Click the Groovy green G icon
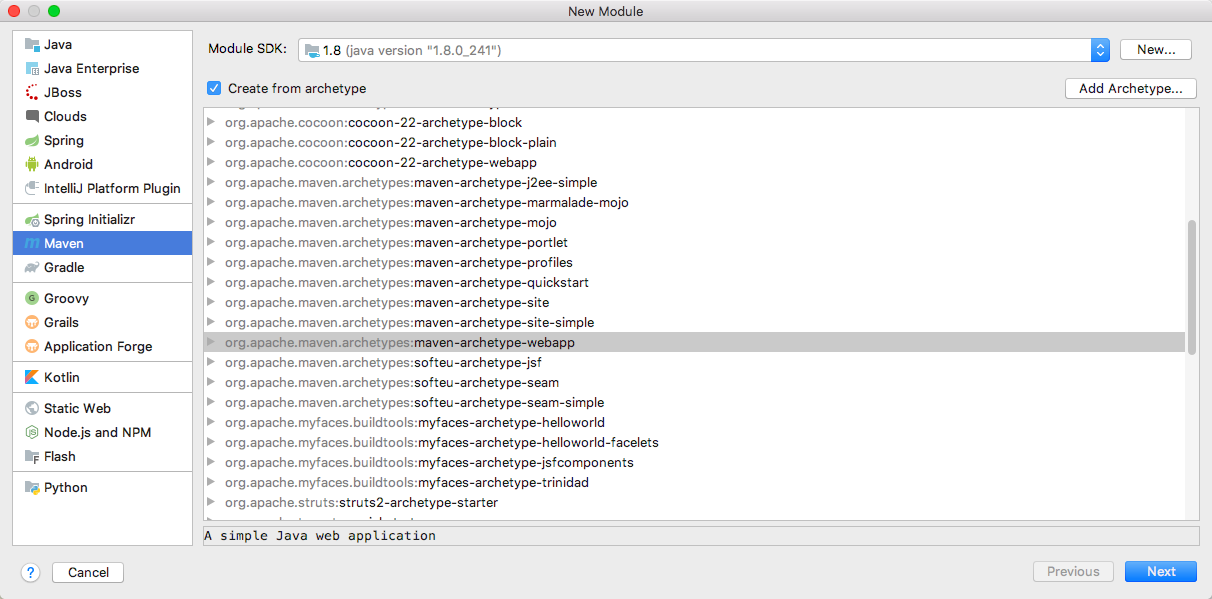 32,299
